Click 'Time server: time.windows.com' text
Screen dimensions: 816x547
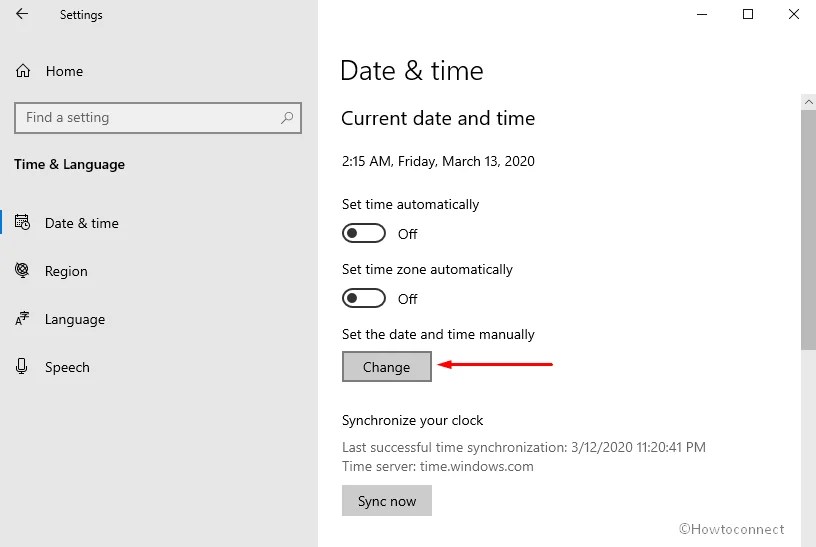pyautogui.click(x=438, y=466)
